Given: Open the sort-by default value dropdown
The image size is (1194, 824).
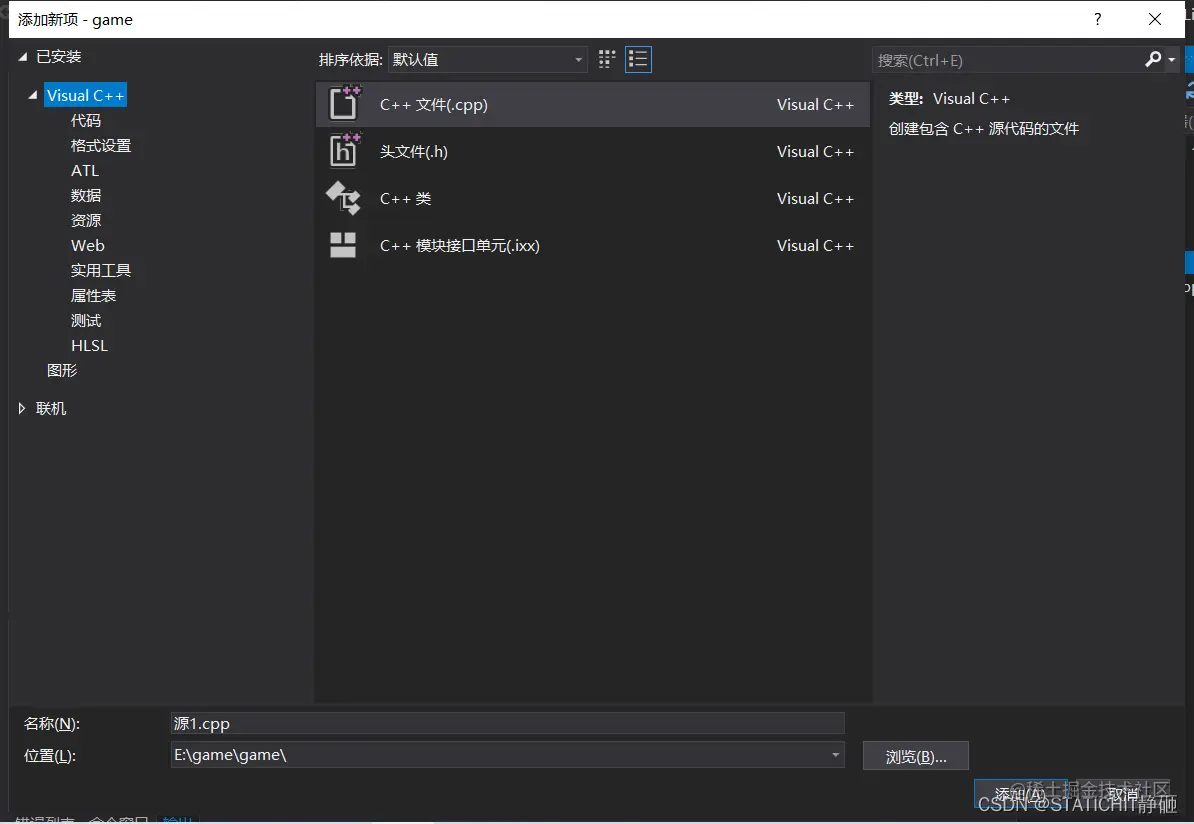Looking at the screenshot, I should pos(487,59).
